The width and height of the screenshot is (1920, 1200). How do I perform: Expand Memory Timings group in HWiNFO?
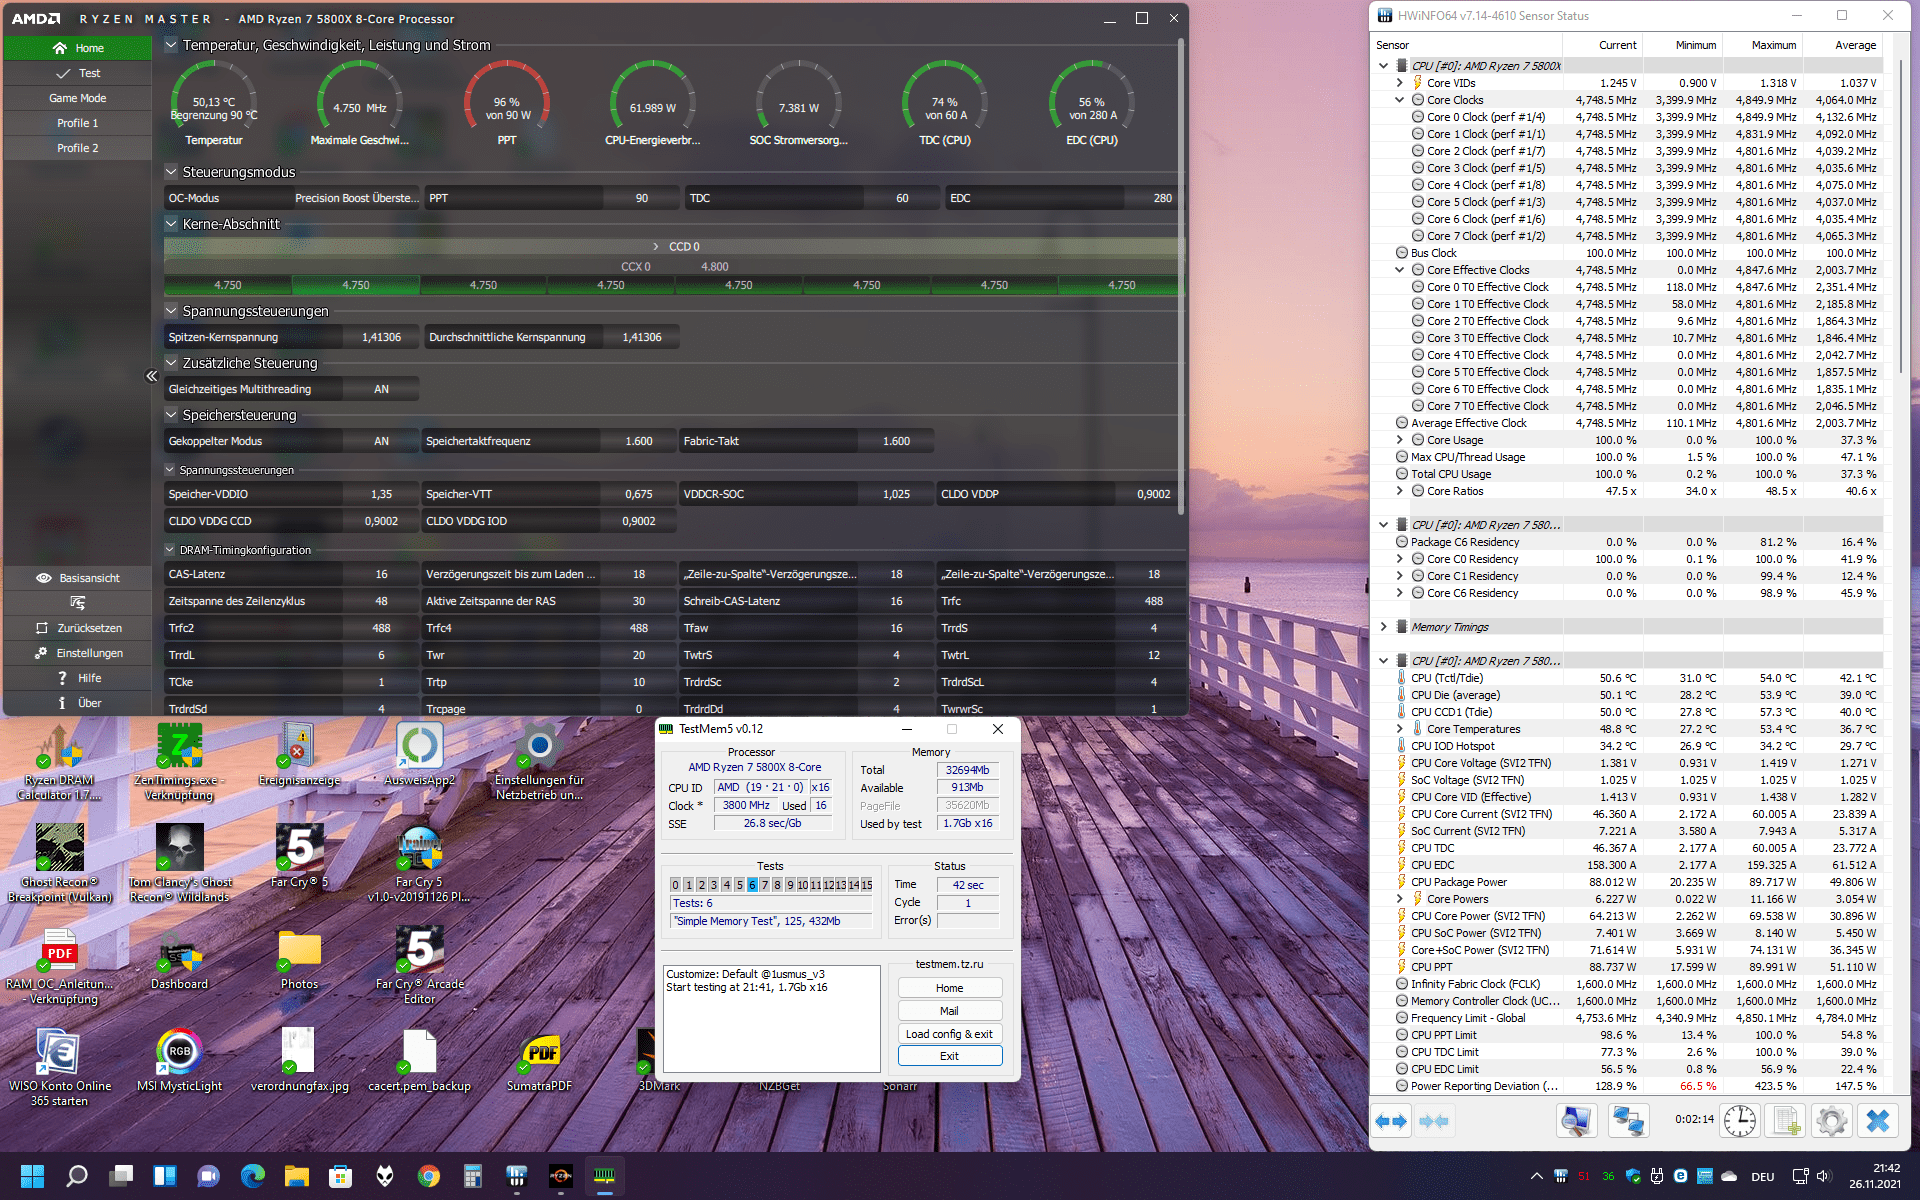pyautogui.click(x=1384, y=627)
